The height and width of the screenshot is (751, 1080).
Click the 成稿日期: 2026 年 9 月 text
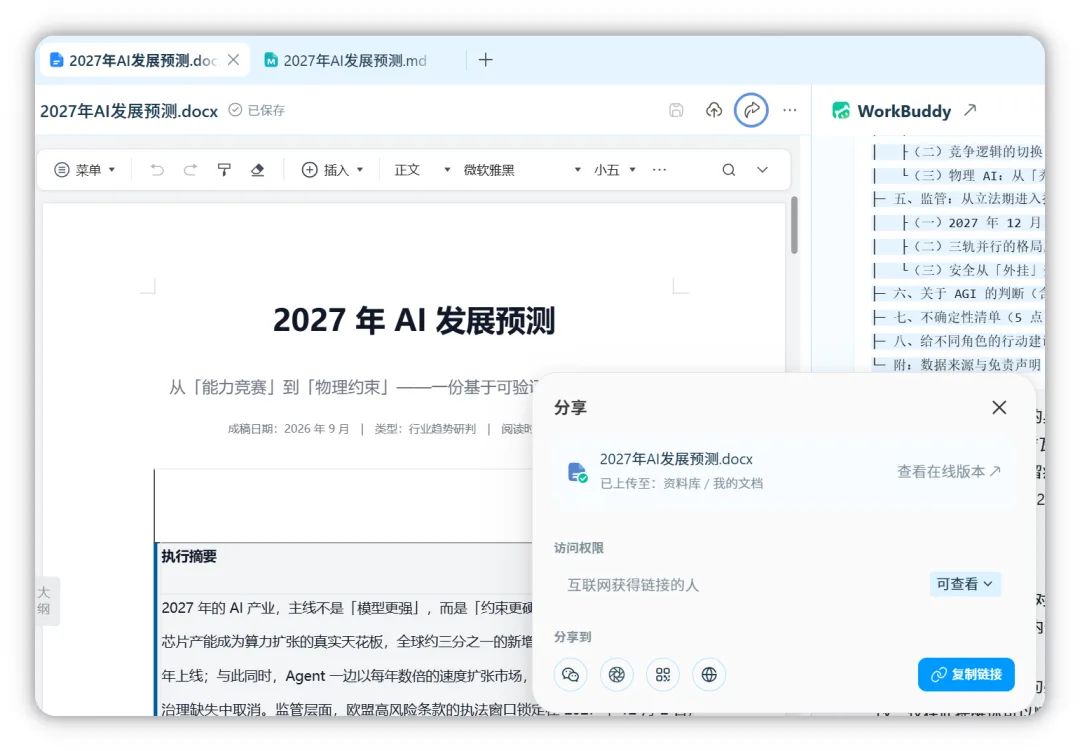coord(288,429)
